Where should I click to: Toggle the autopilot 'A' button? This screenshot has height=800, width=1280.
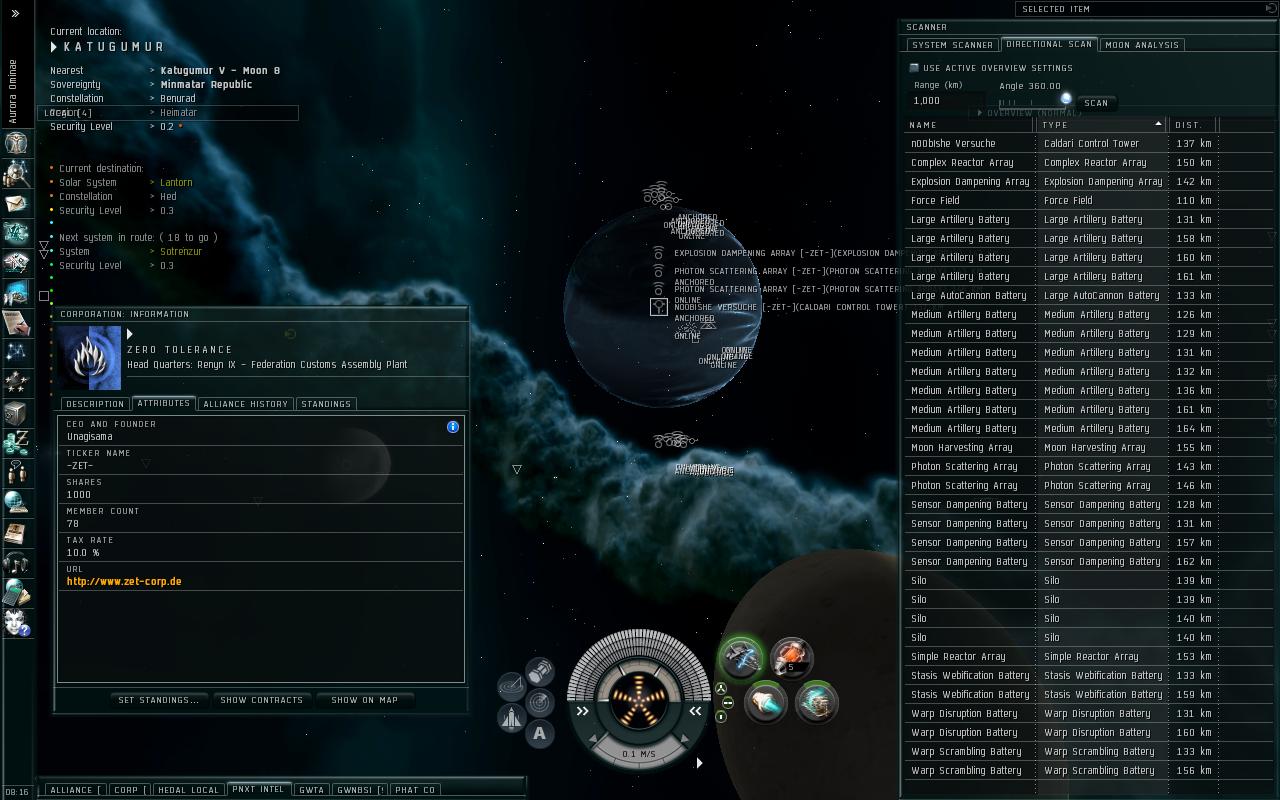[540, 734]
